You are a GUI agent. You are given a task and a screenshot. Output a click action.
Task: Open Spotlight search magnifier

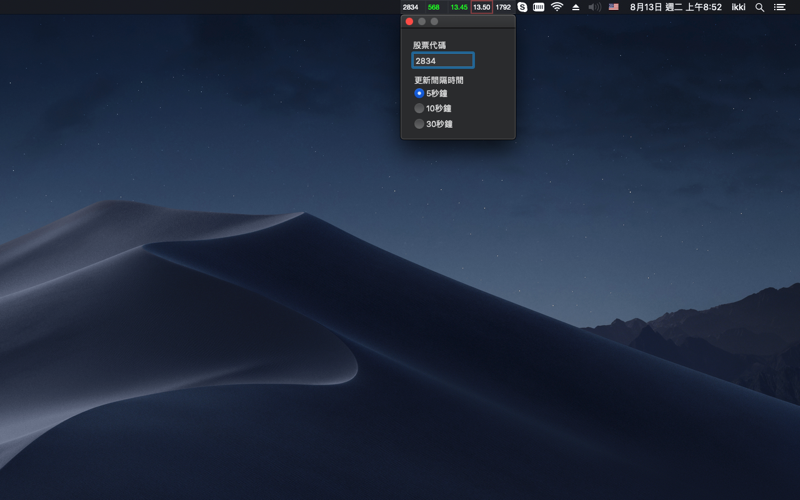point(760,7)
